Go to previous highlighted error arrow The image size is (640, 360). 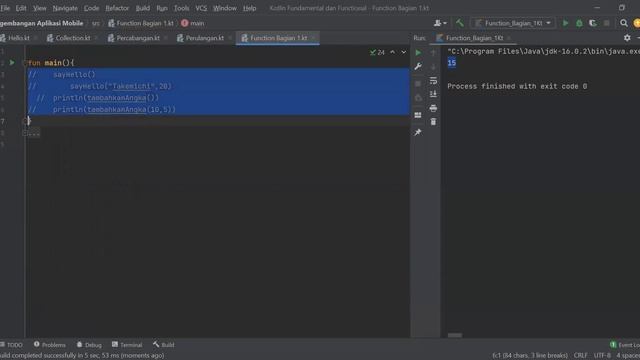[392, 52]
